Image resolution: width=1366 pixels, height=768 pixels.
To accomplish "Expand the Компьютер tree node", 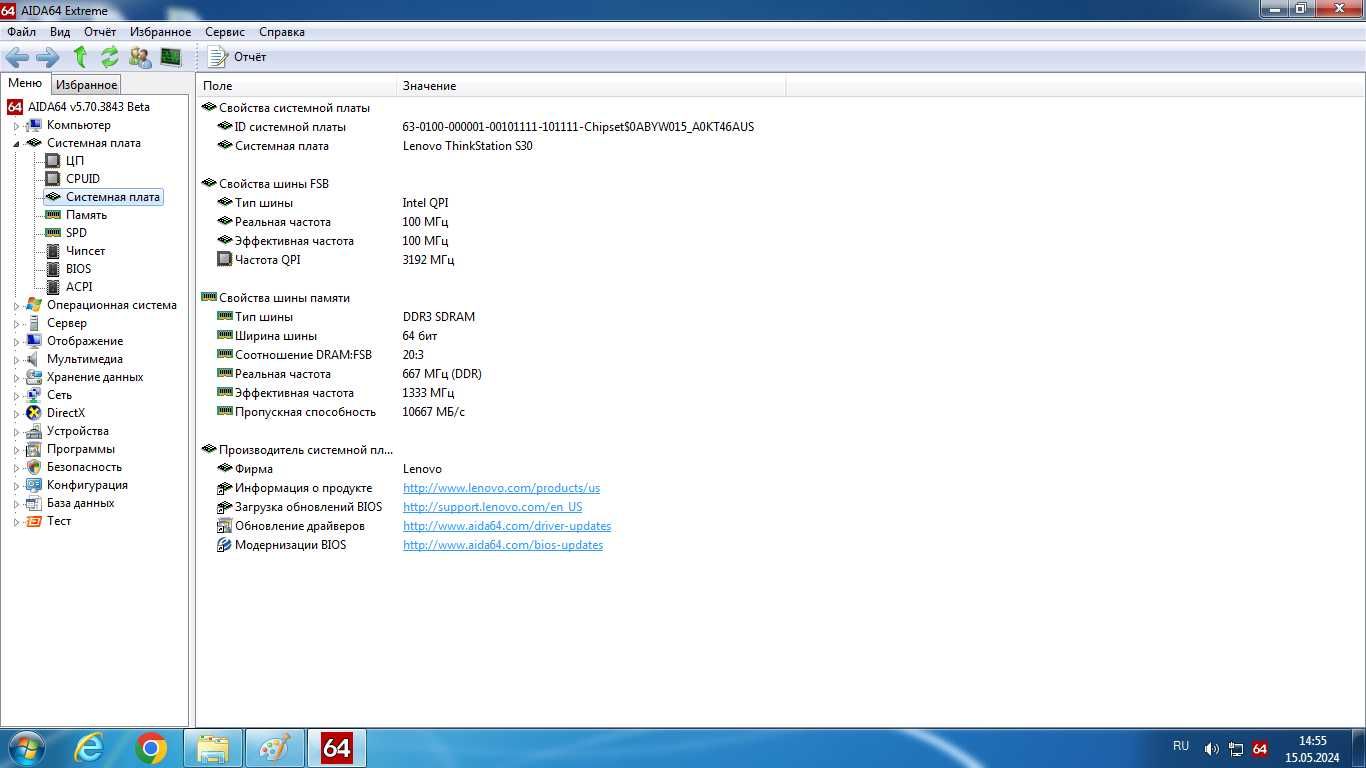I will click(x=16, y=126).
